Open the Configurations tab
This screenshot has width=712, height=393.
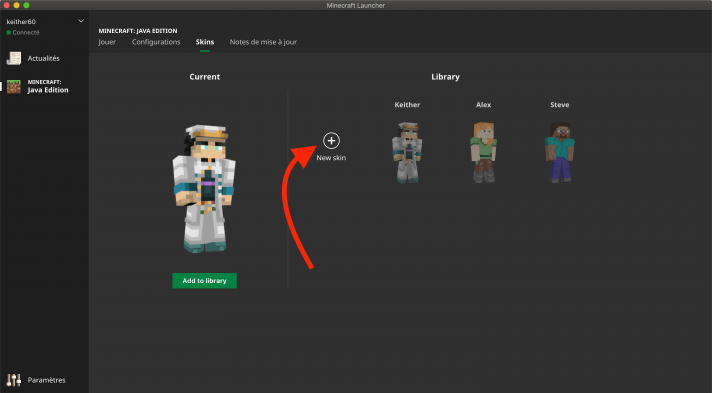156,42
